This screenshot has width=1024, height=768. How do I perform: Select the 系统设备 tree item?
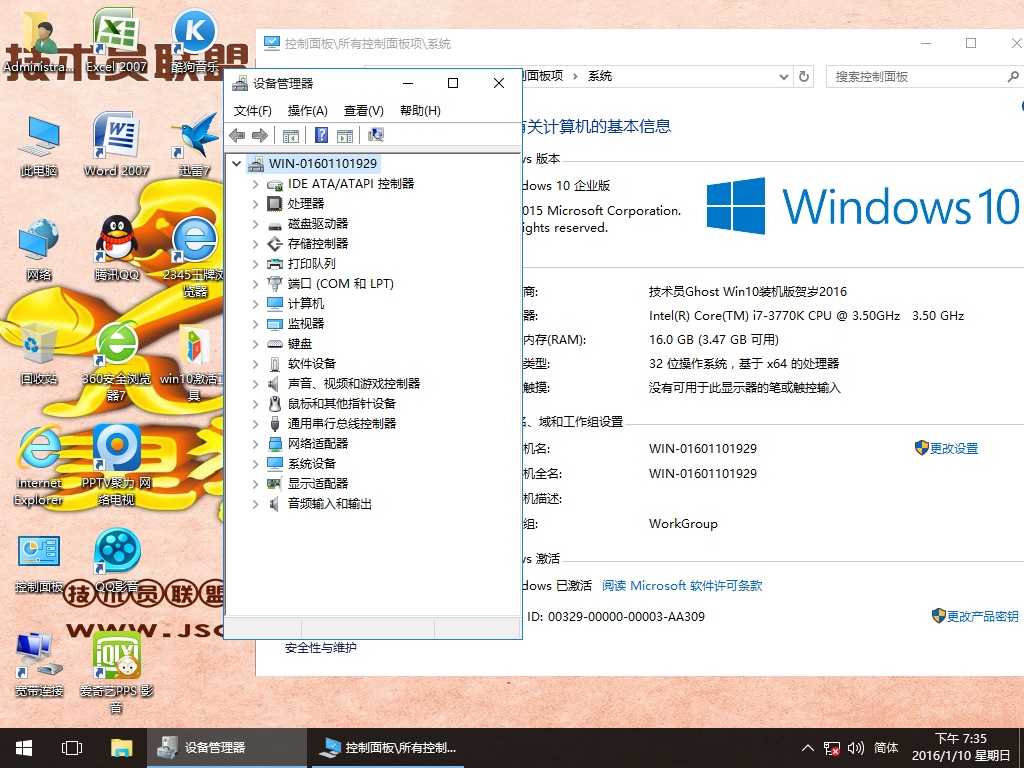point(312,464)
